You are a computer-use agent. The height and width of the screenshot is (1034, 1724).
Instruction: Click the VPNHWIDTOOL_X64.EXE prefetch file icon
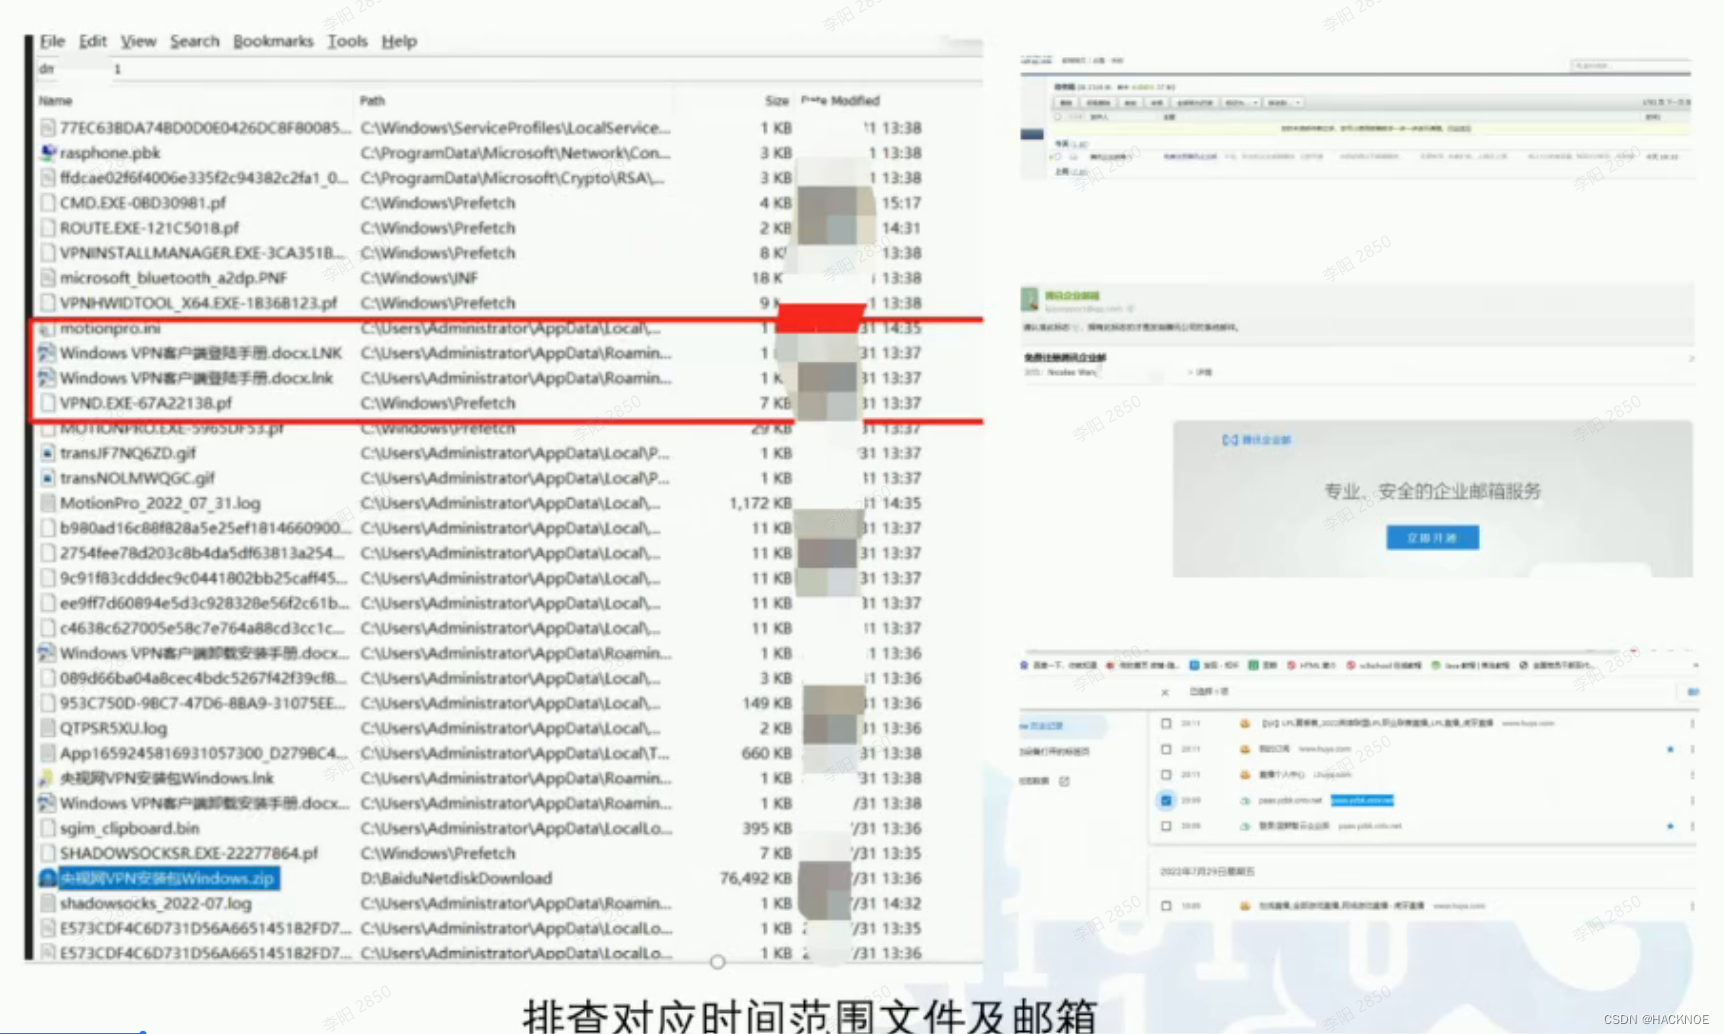point(47,303)
